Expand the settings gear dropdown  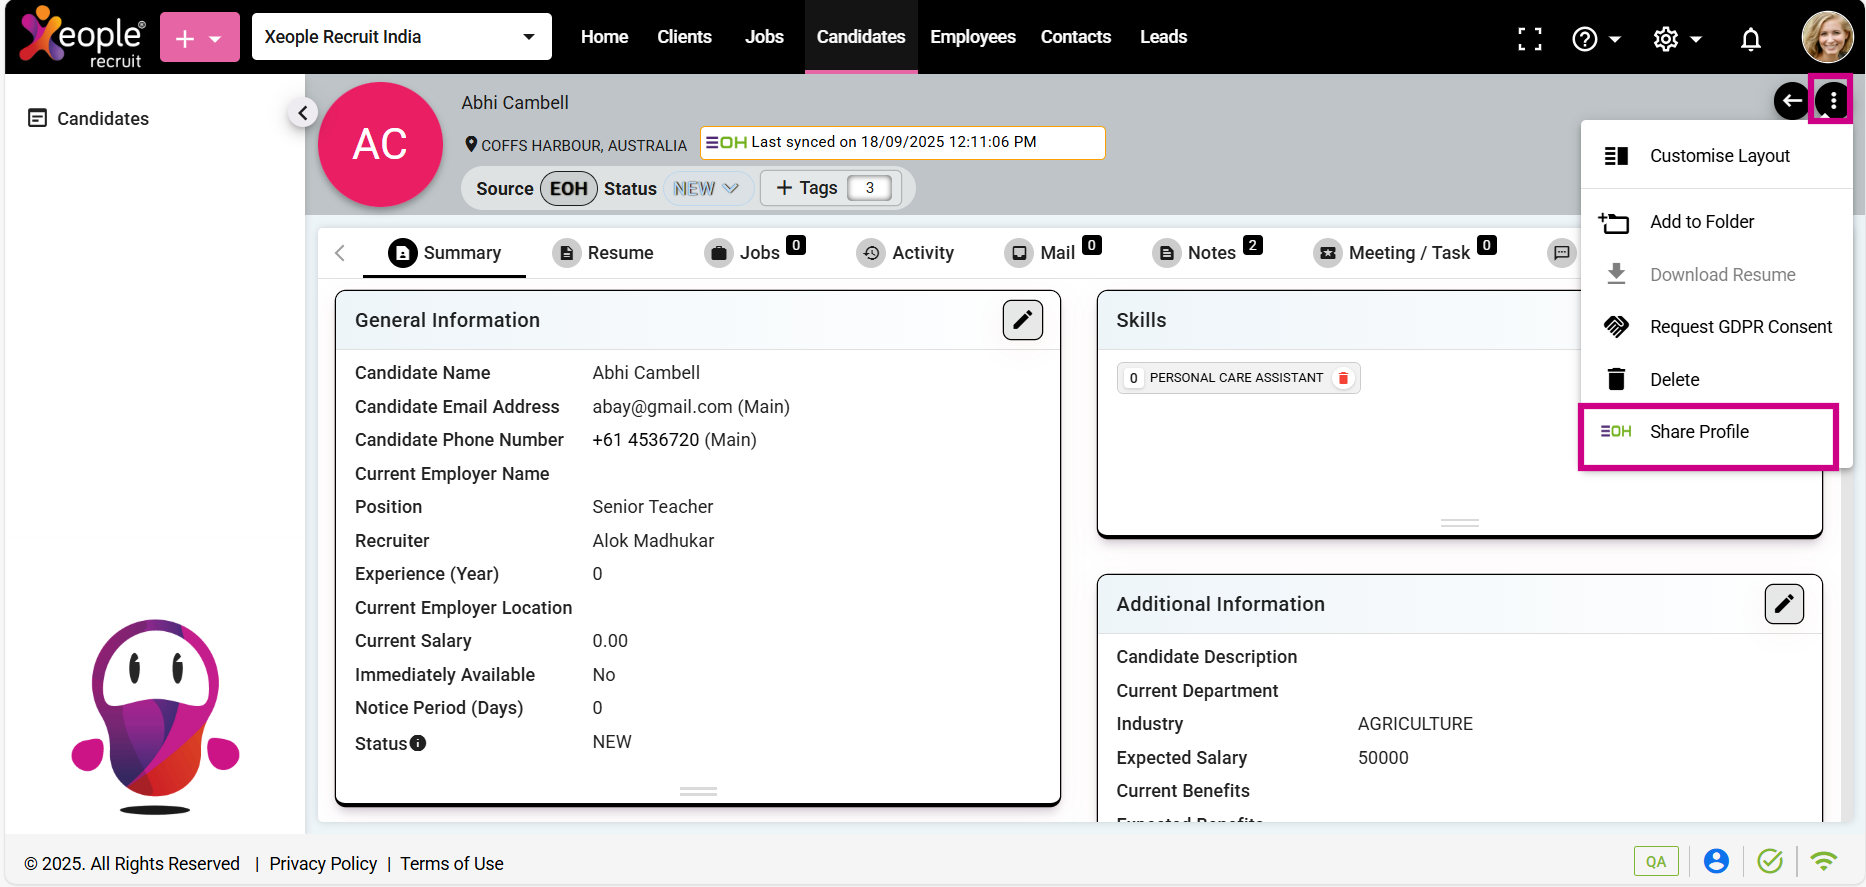tap(1677, 39)
